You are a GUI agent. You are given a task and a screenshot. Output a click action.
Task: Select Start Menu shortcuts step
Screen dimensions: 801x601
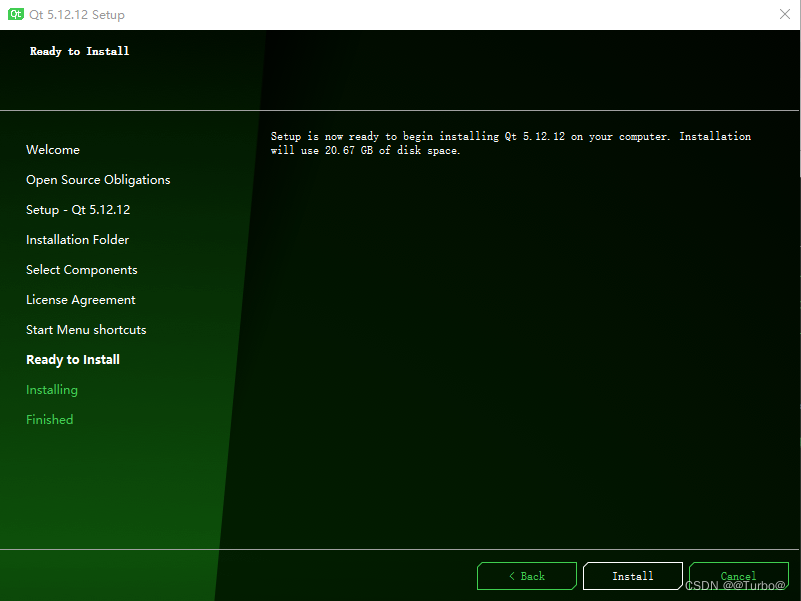[86, 330]
